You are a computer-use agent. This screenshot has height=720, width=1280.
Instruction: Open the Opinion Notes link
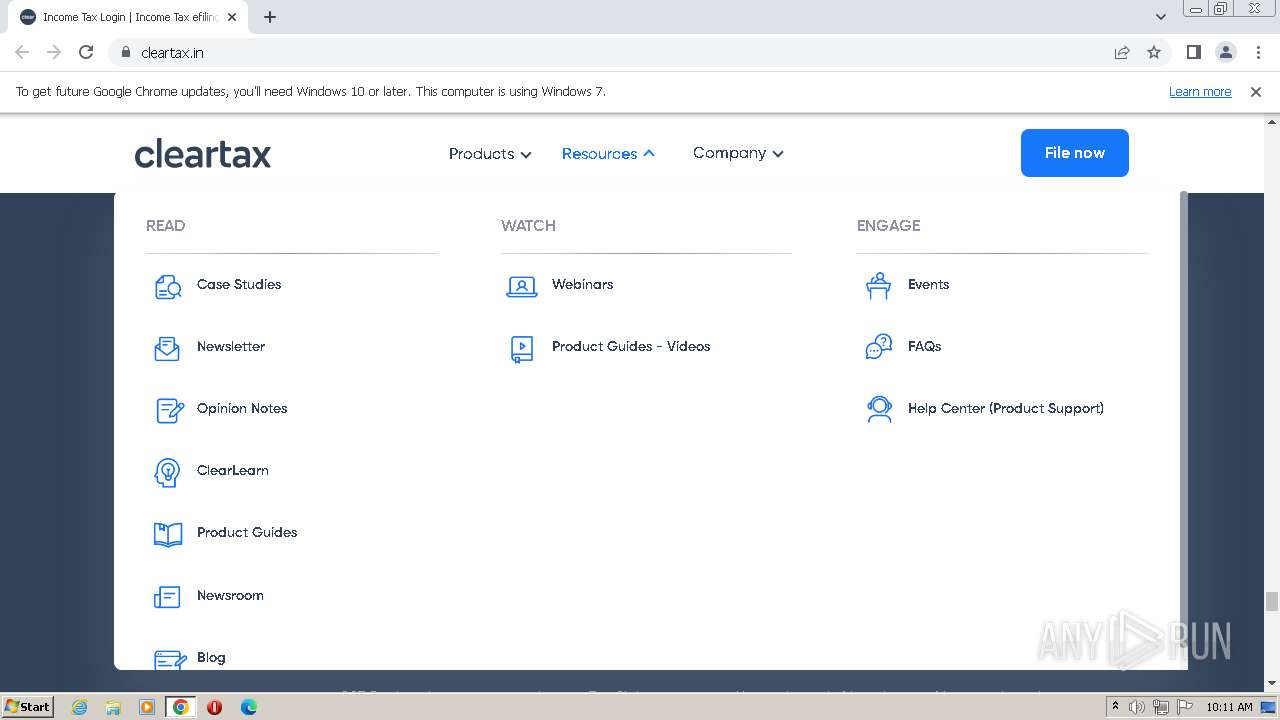pyautogui.click(x=242, y=409)
